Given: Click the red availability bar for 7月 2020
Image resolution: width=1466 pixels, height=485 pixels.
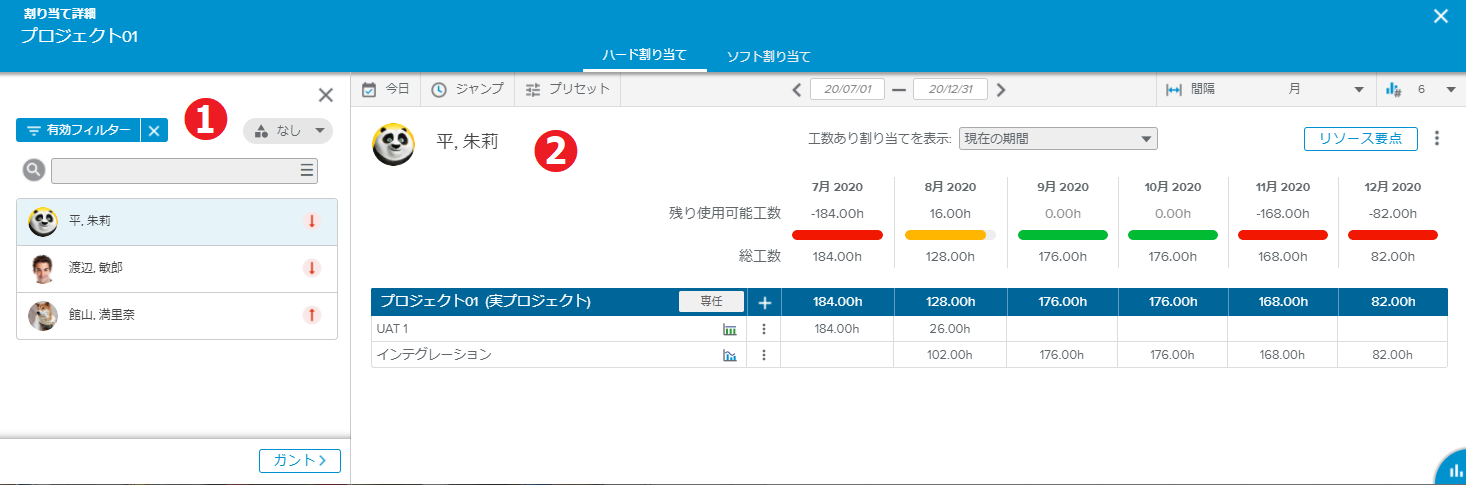Looking at the screenshot, I should (837, 235).
